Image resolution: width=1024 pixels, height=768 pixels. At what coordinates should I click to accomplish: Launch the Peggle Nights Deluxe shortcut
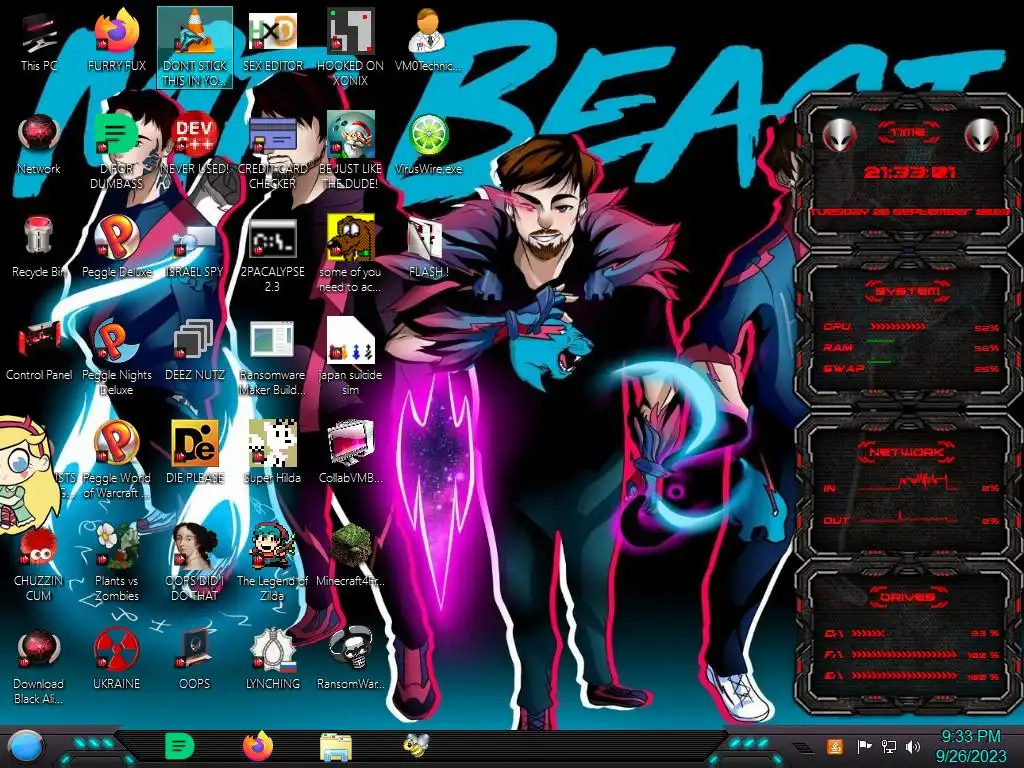(116, 357)
